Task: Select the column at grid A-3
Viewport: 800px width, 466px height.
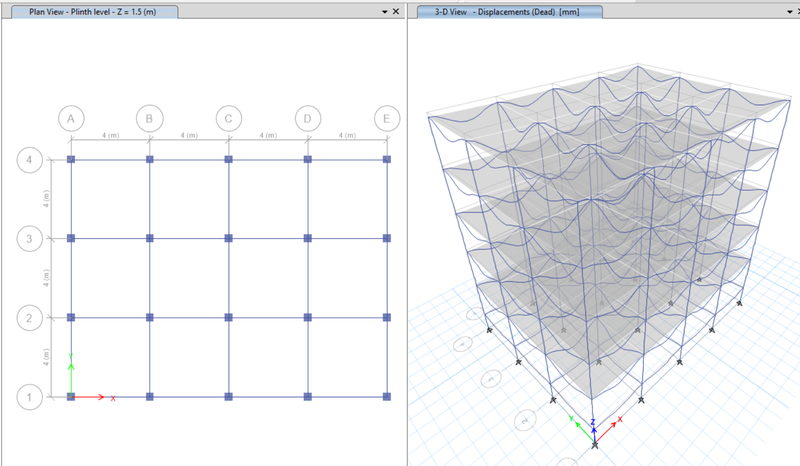Action: [x=71, y=238]
